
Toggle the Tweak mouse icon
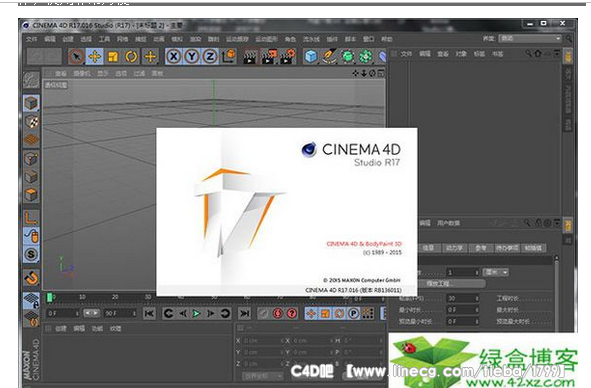[31, 236]
